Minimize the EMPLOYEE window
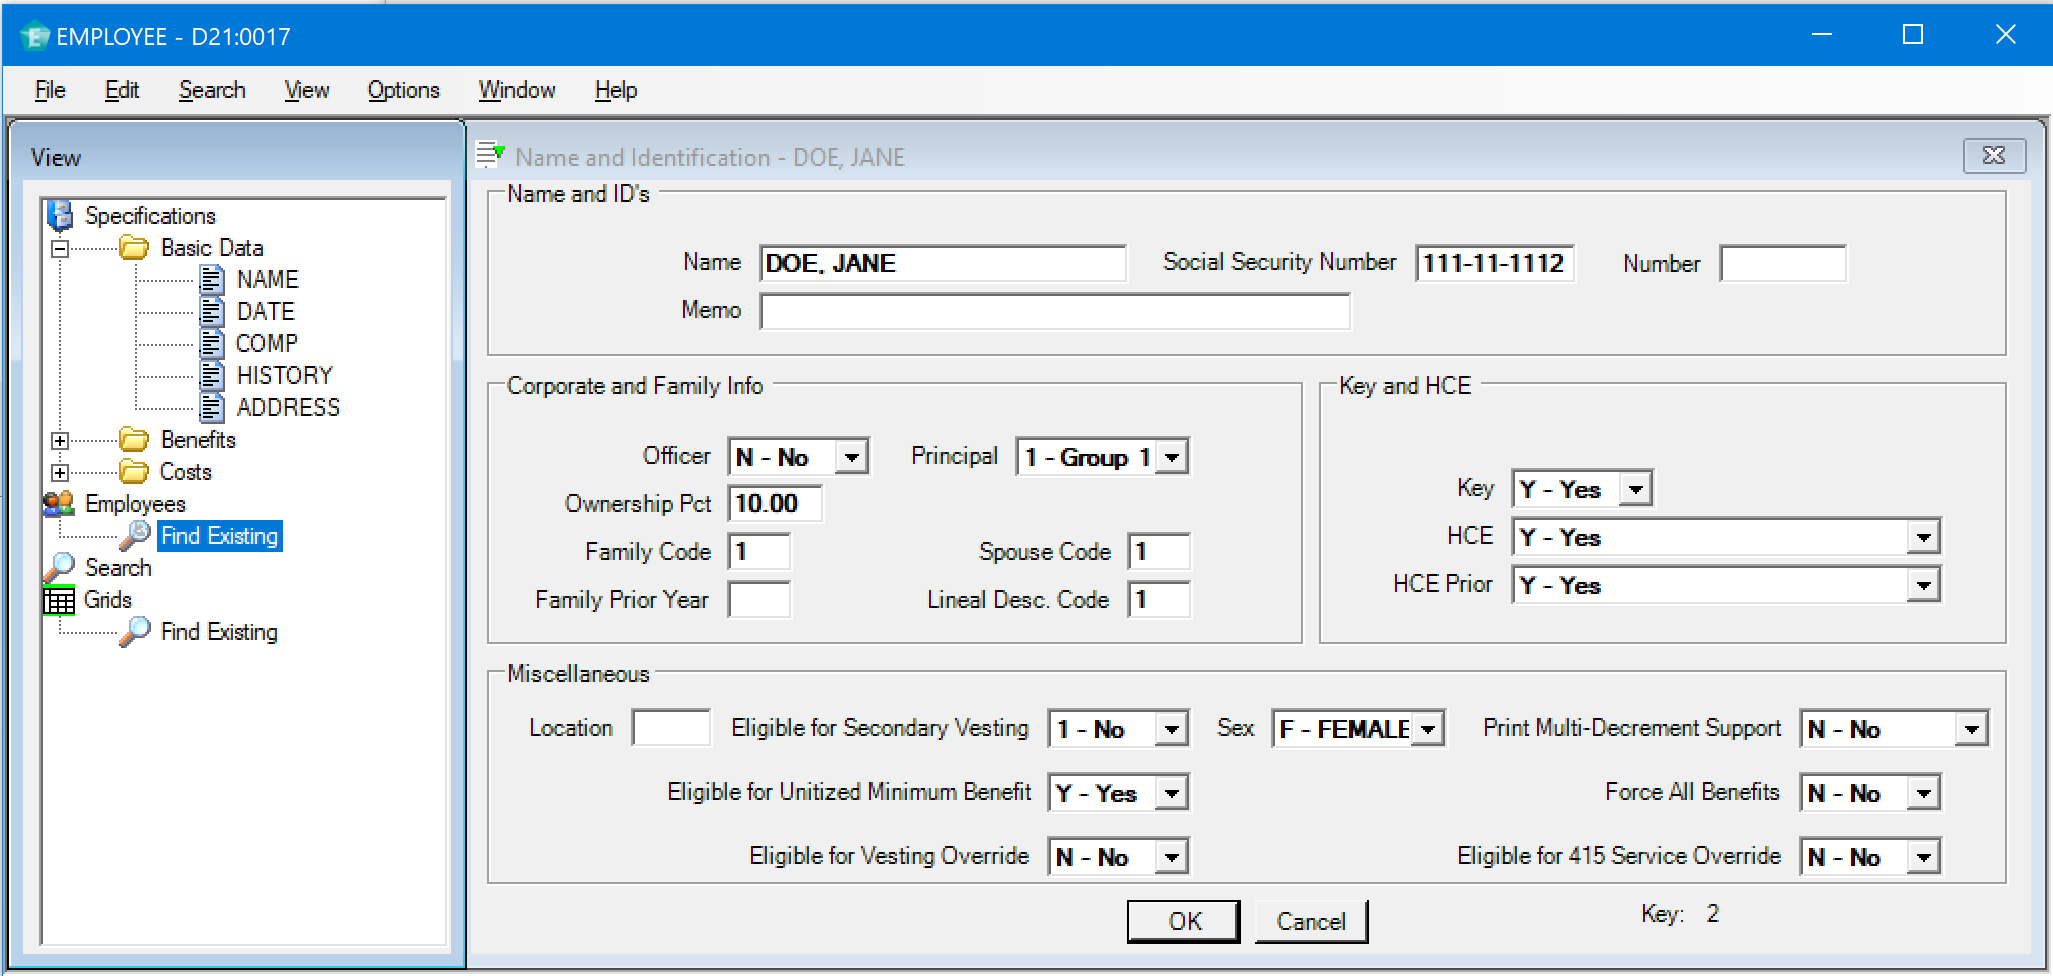The image size is (2053, 976). coord(1822,35)
